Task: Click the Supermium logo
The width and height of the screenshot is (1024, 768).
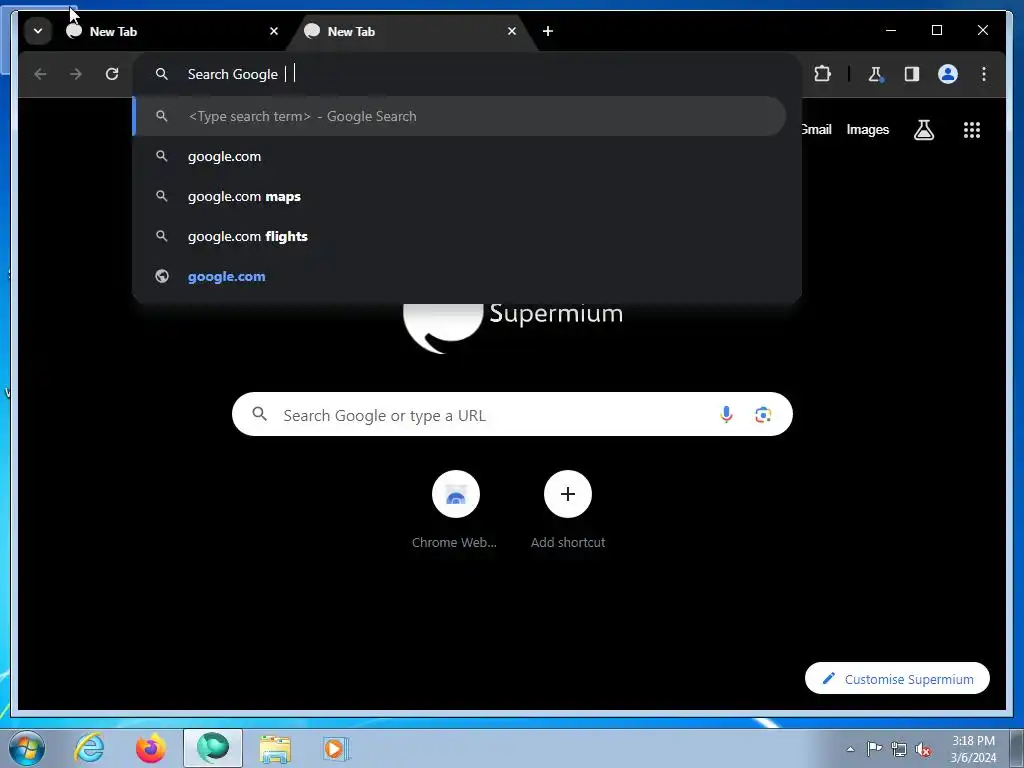Action: tap(513, 327)
